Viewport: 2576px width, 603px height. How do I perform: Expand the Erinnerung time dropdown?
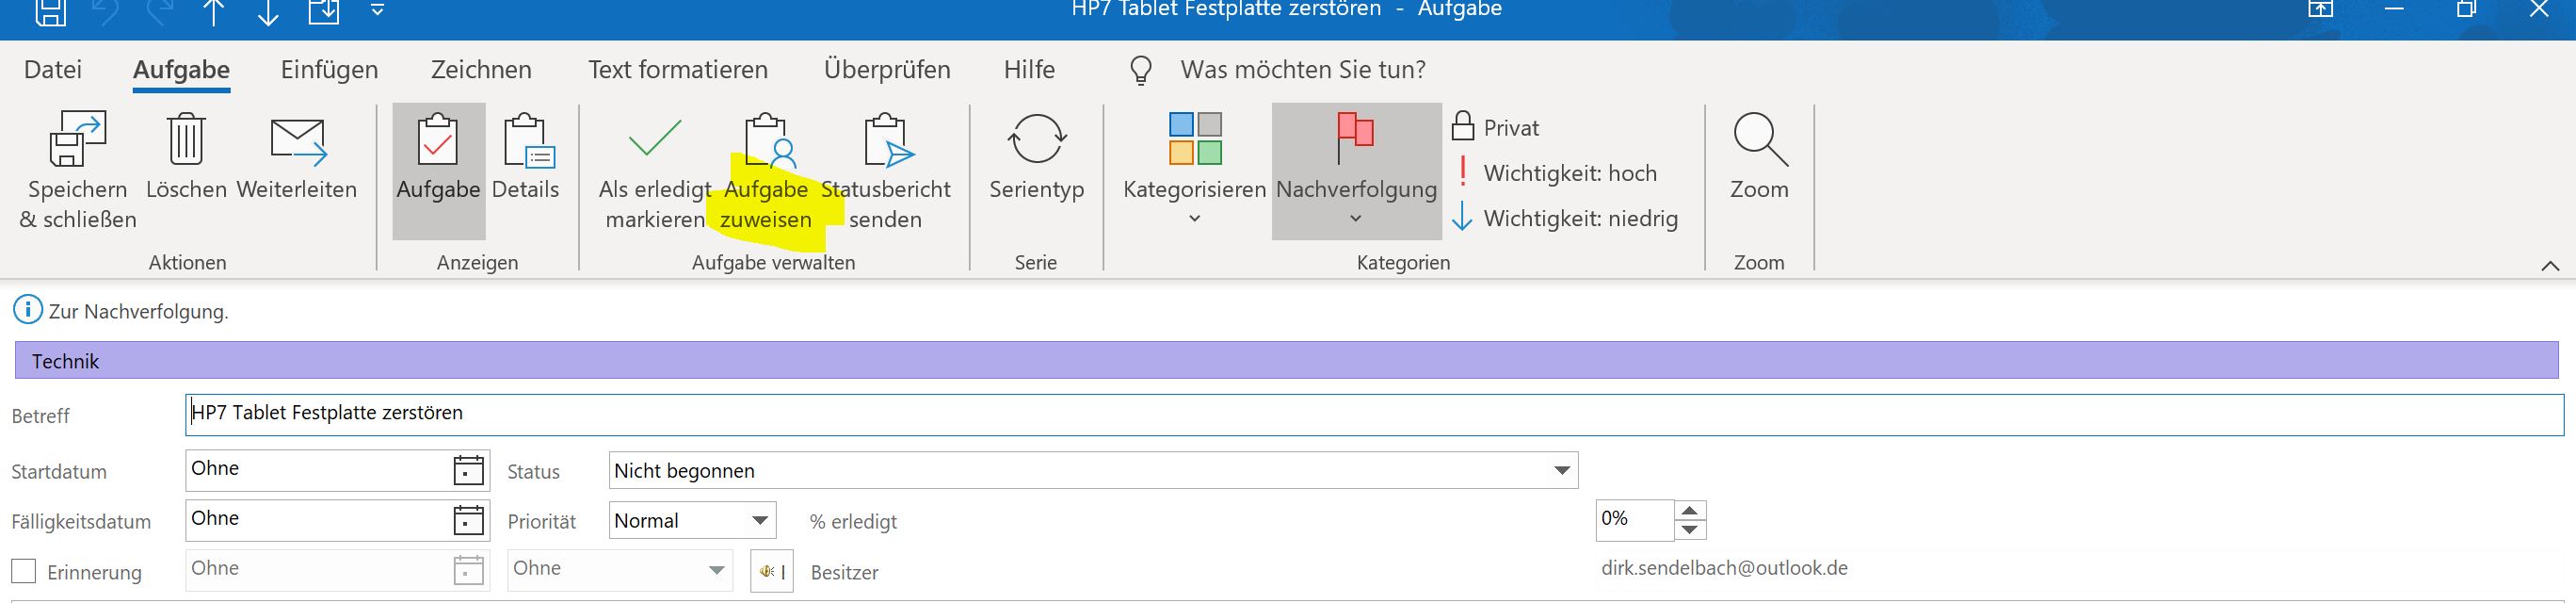[716, 570]
